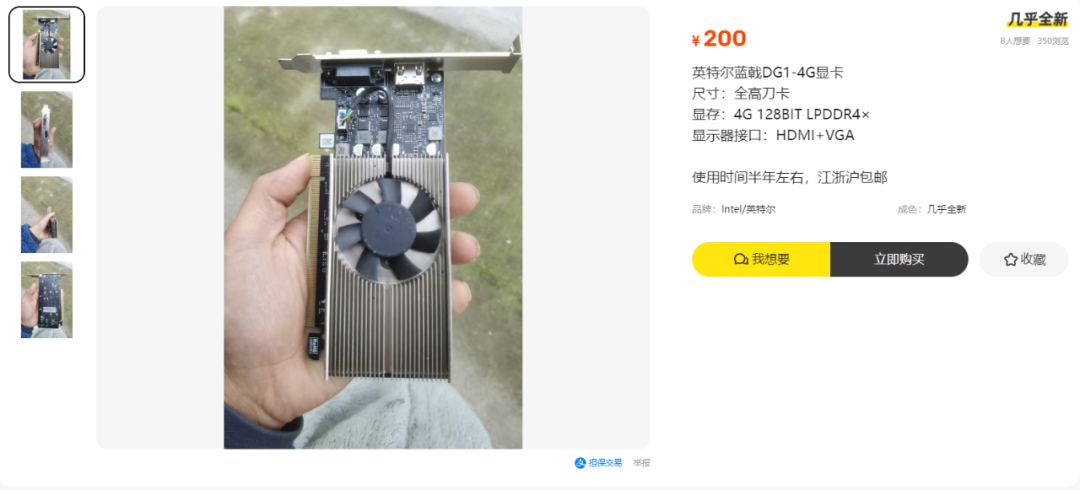The height and width of the screenshot is (490, 1080).
Task: Click the 几乎全新 condition badge at top right
Action: [1038, 19]
